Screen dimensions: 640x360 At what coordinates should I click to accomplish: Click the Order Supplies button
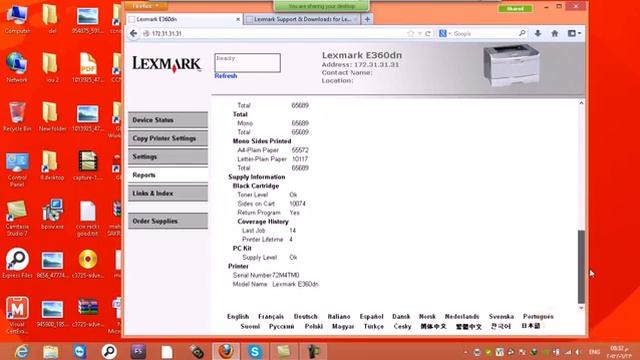(x=168, y=221)
